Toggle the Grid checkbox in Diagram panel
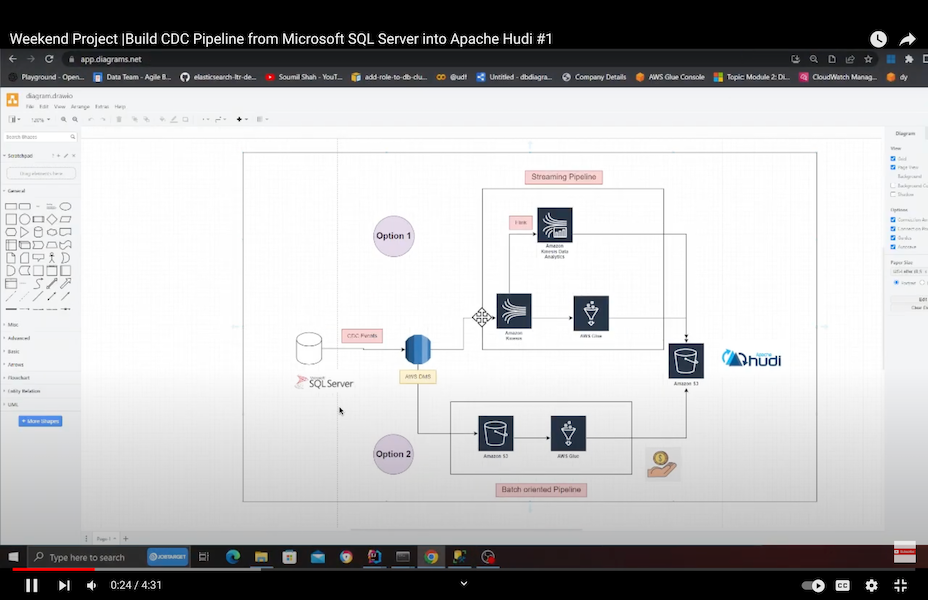Image resolution: width=928 pixels, height=600 pixels. pyautogui.click(x=893, y=158)
